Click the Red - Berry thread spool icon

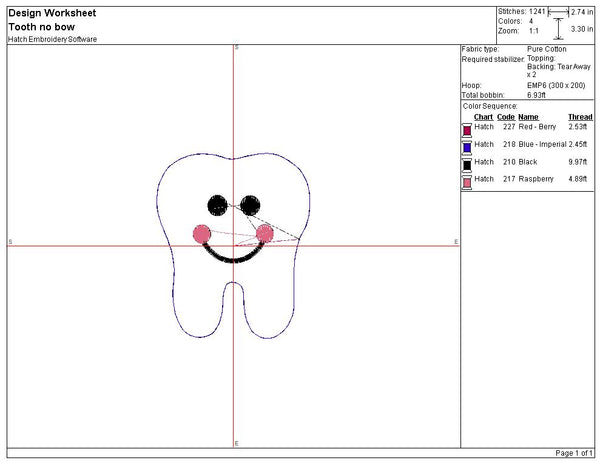[x=466, y=129]
